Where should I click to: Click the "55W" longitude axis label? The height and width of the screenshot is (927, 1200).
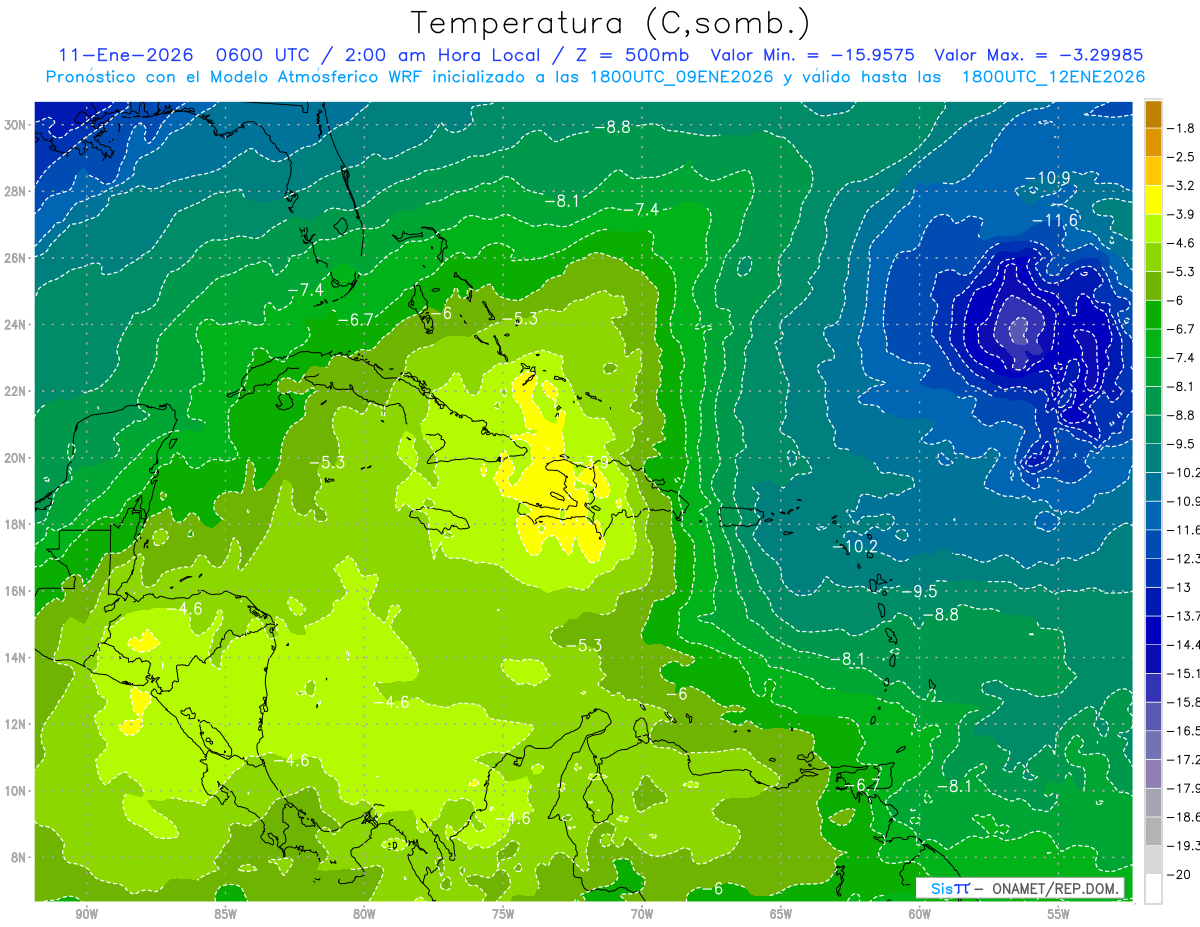1059,914
